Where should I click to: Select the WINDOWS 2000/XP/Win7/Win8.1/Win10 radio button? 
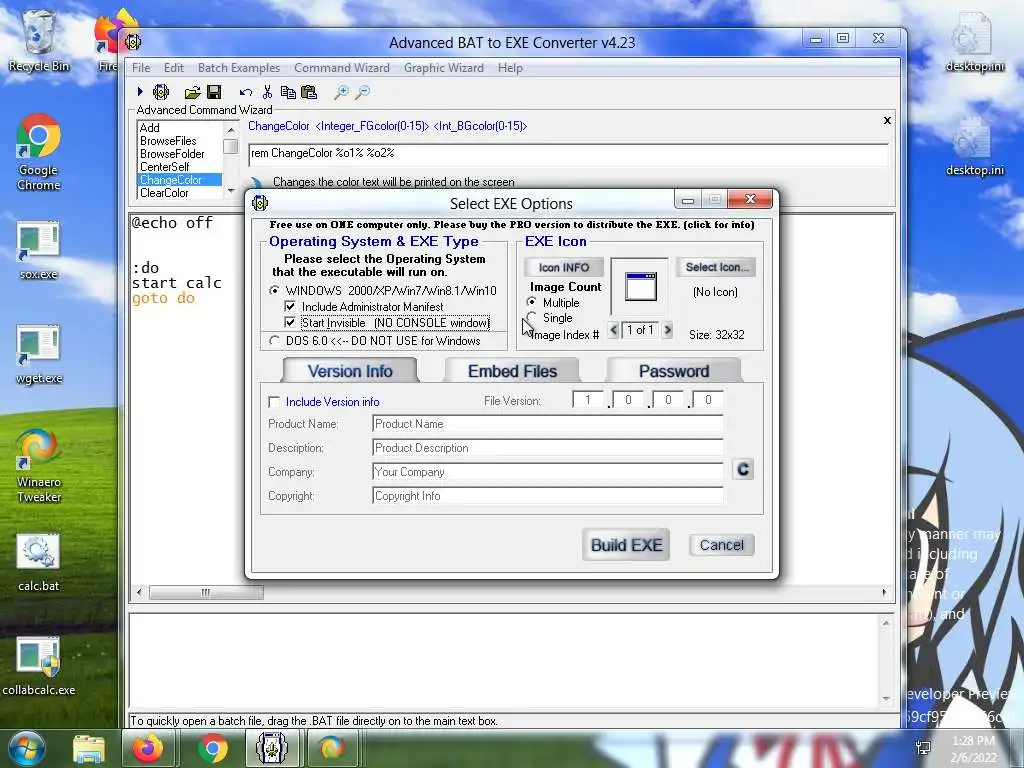click(x=274, y=291)
